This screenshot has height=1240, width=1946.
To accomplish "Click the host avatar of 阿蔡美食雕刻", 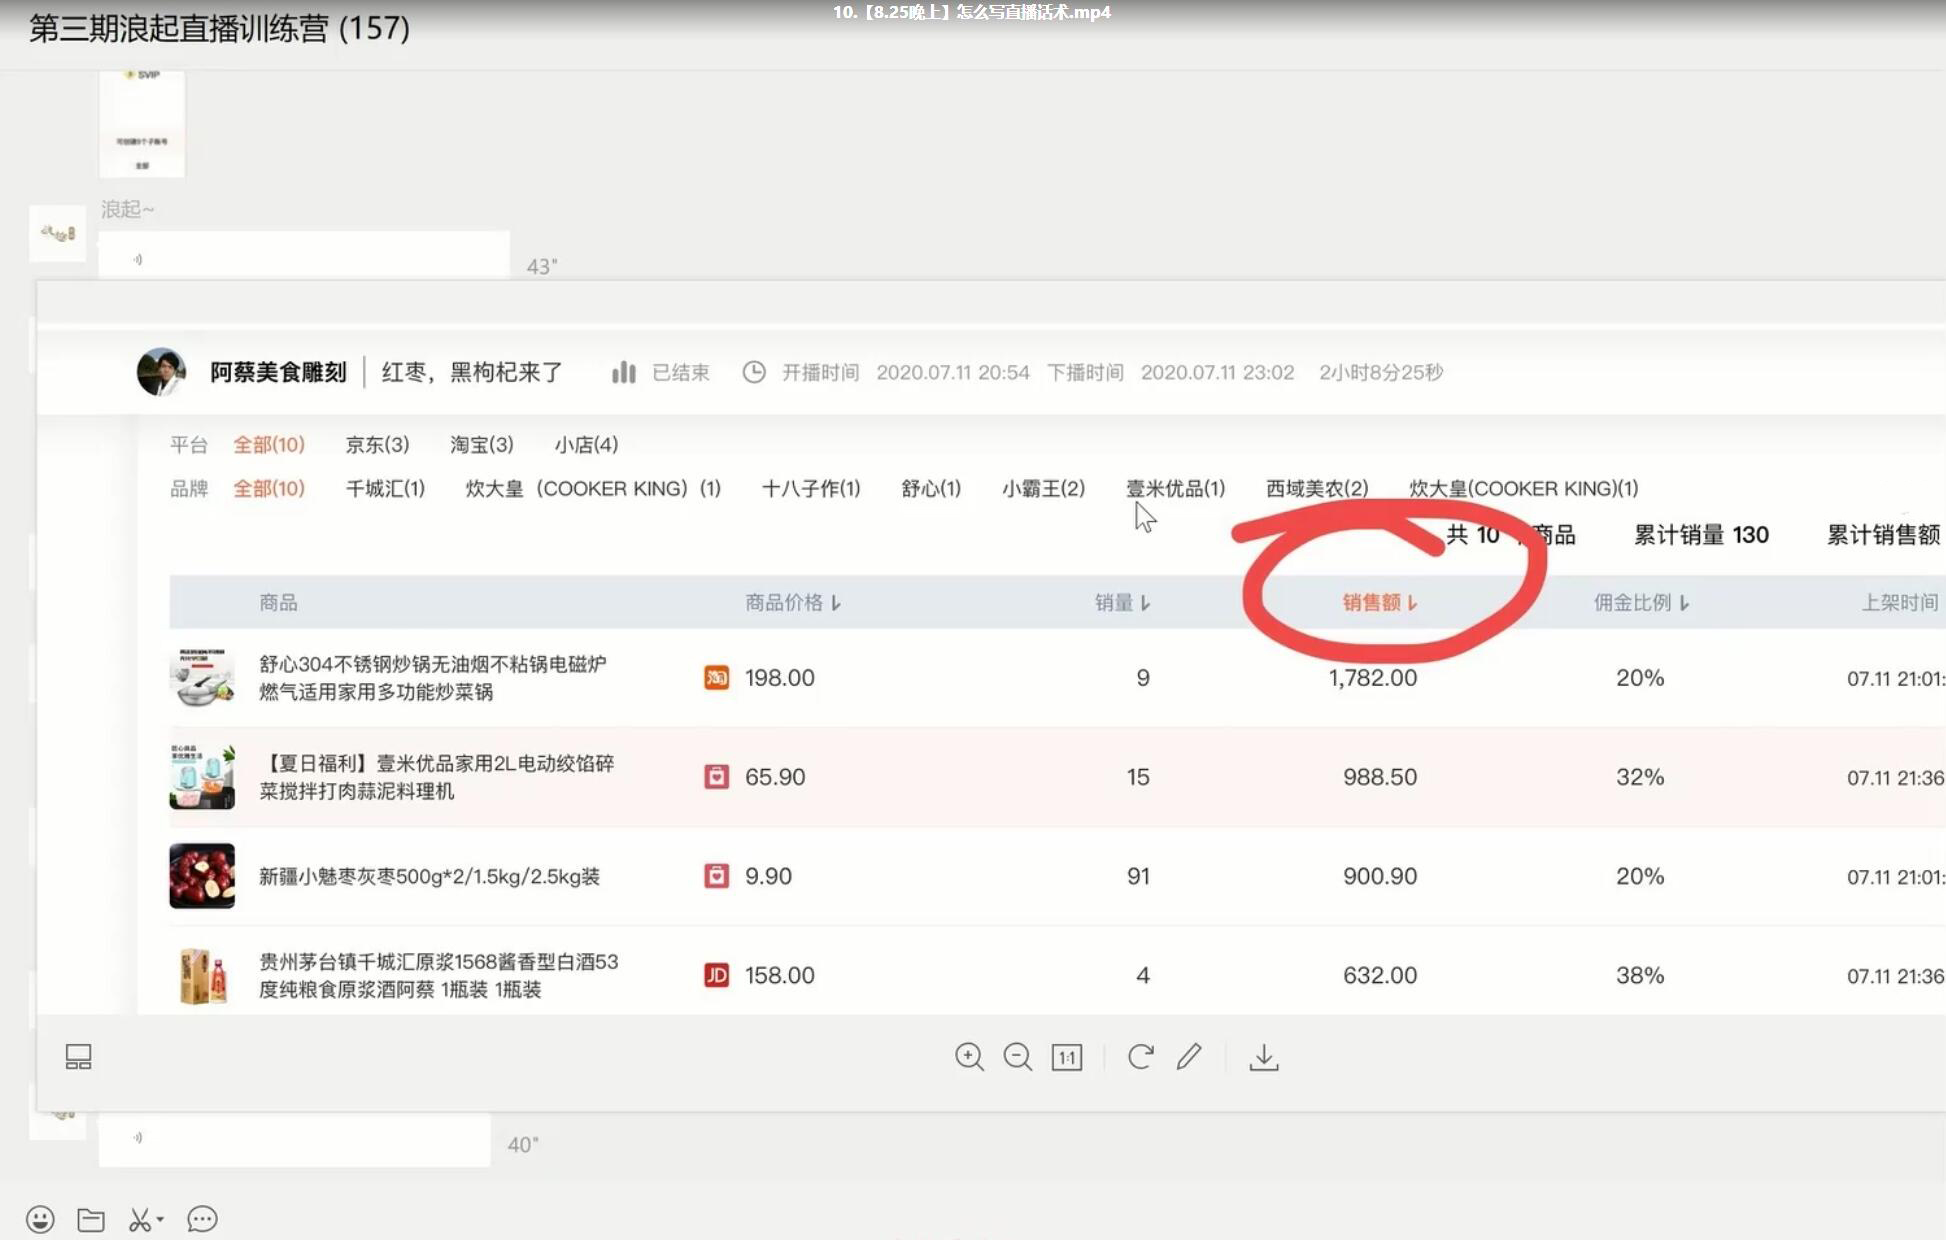I will 161,372.
